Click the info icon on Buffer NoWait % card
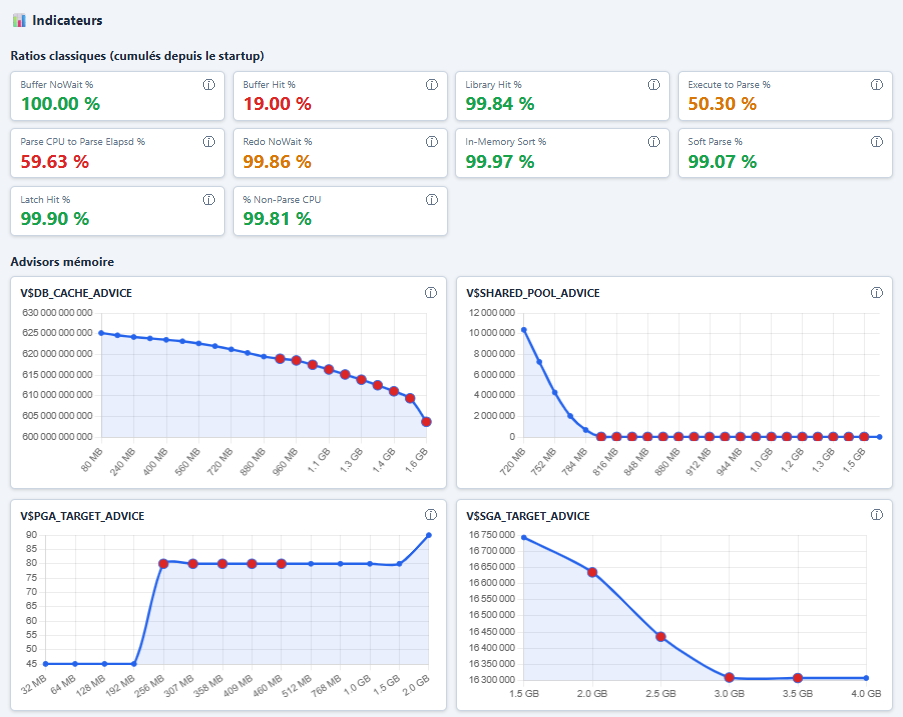Screen dimensions: 903x717 [208, 85]
